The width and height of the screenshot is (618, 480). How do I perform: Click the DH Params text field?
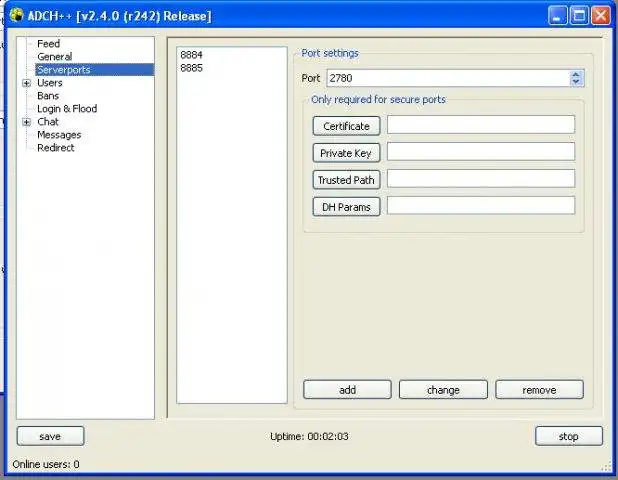click(x=481, y=205)
